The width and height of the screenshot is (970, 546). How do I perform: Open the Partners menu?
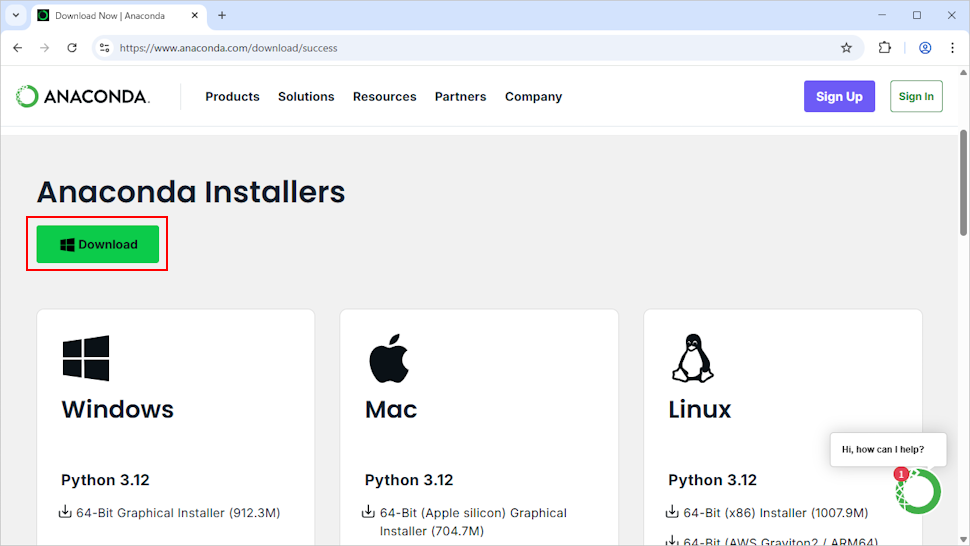461,96
